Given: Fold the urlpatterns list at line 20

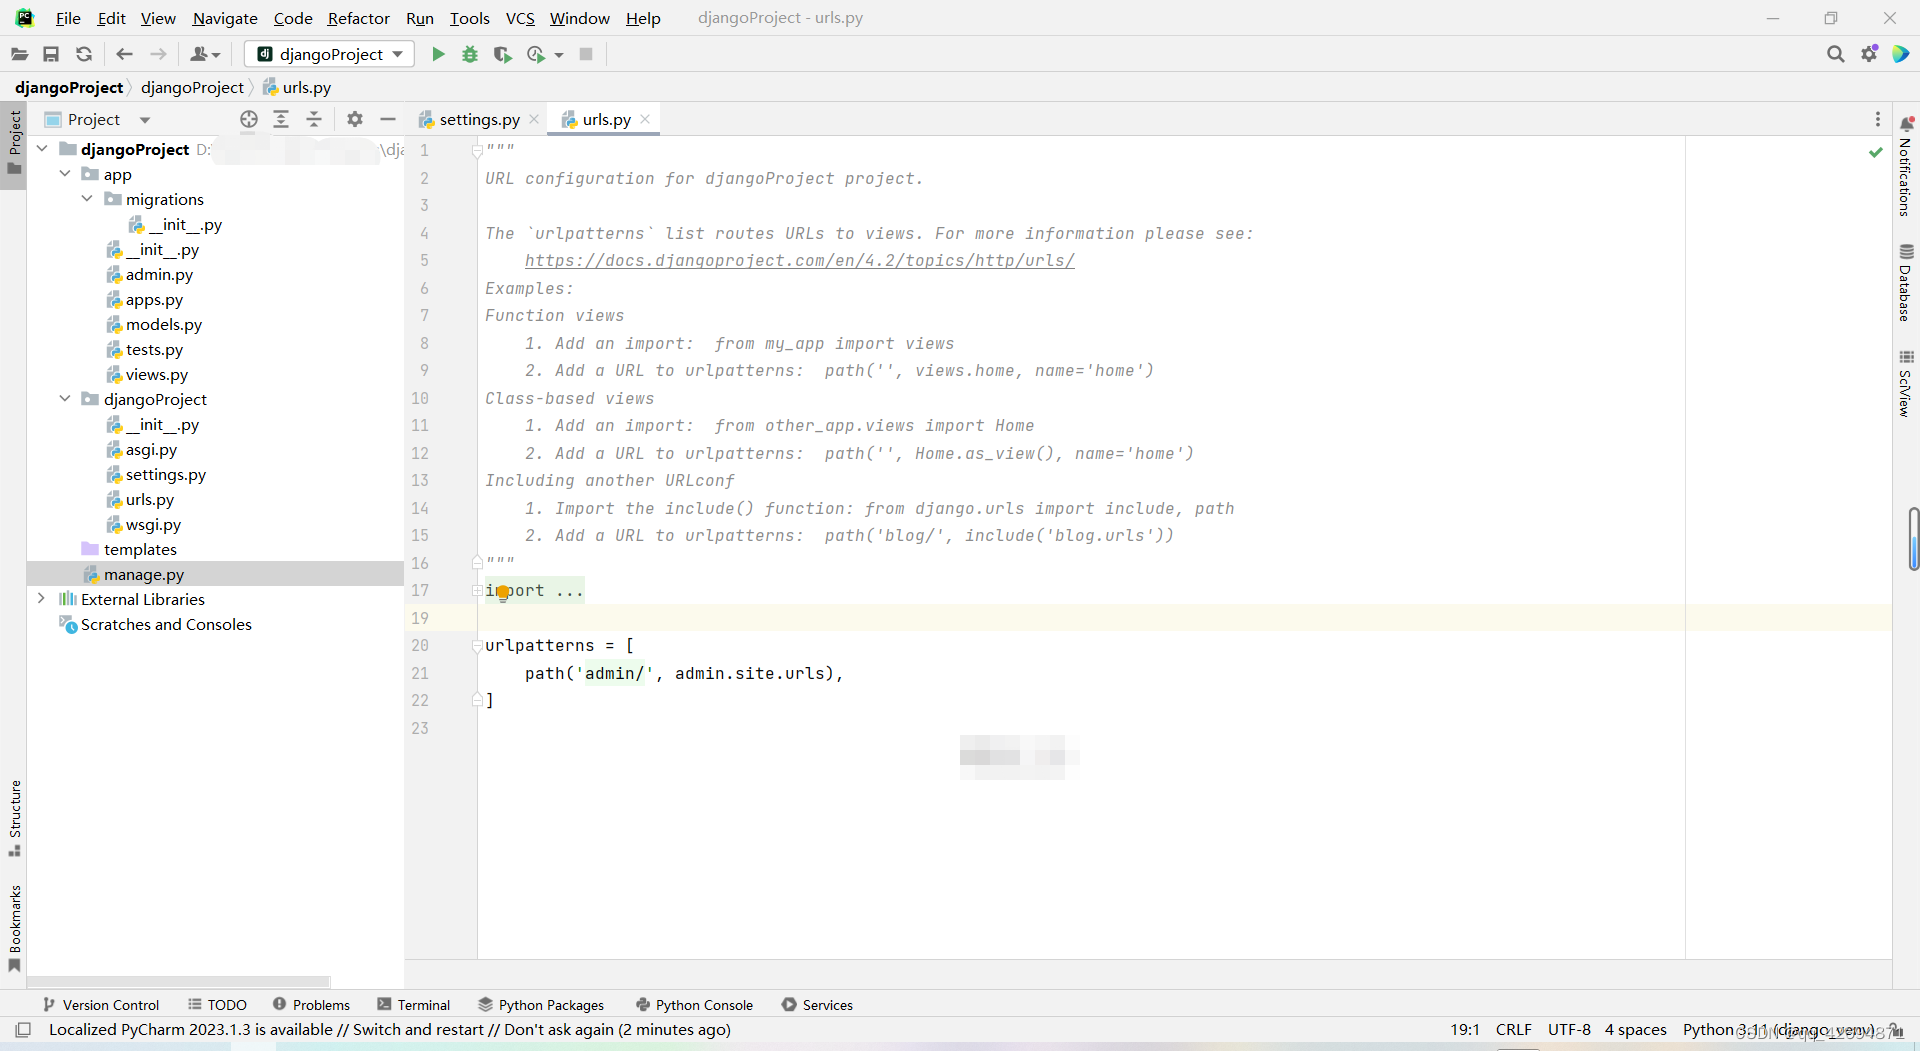Looking at the screenshot, I should (477, 645).
